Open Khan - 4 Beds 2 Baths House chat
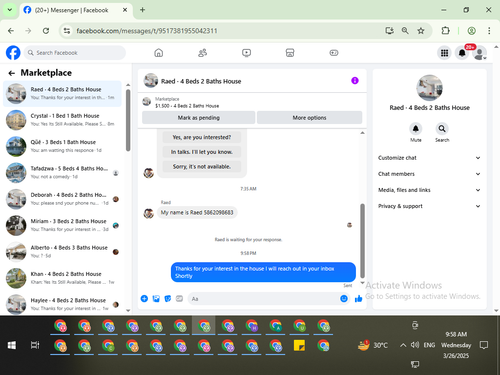This screenshot has width=500, height=375. [62, 278]
